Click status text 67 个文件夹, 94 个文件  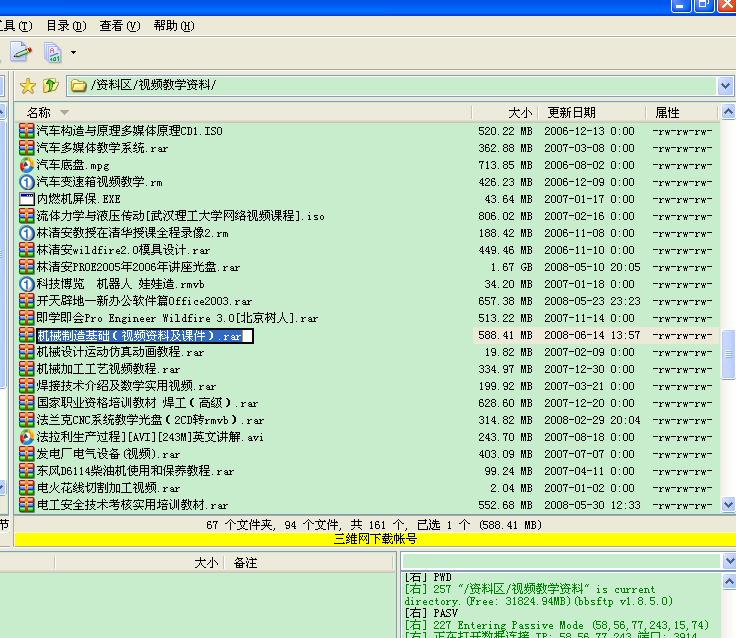pos(272,525)
